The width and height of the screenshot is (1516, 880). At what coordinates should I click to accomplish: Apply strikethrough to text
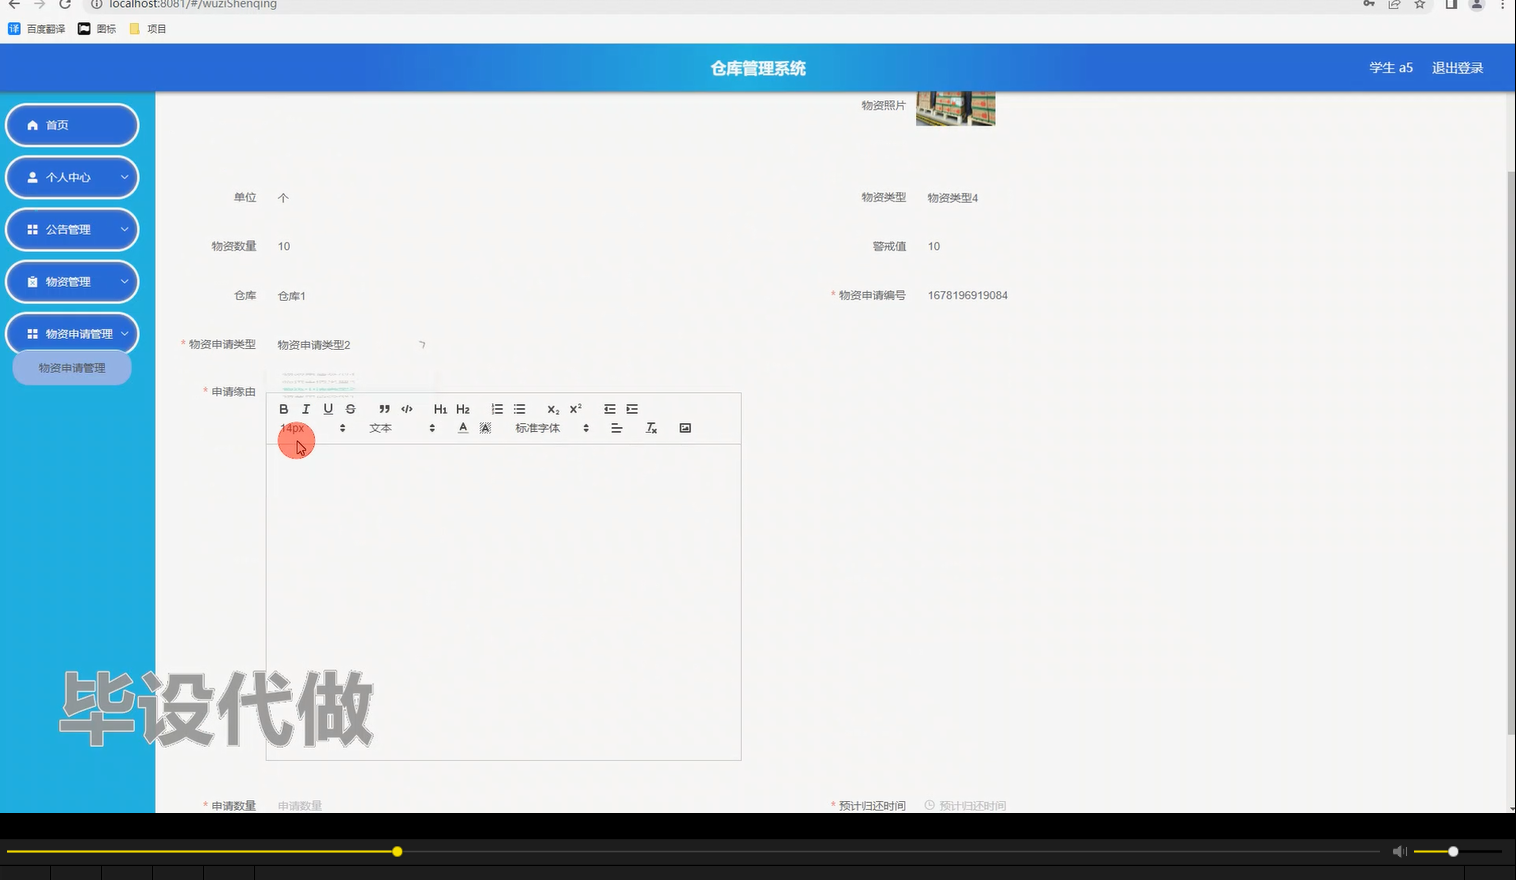[350, 408]
